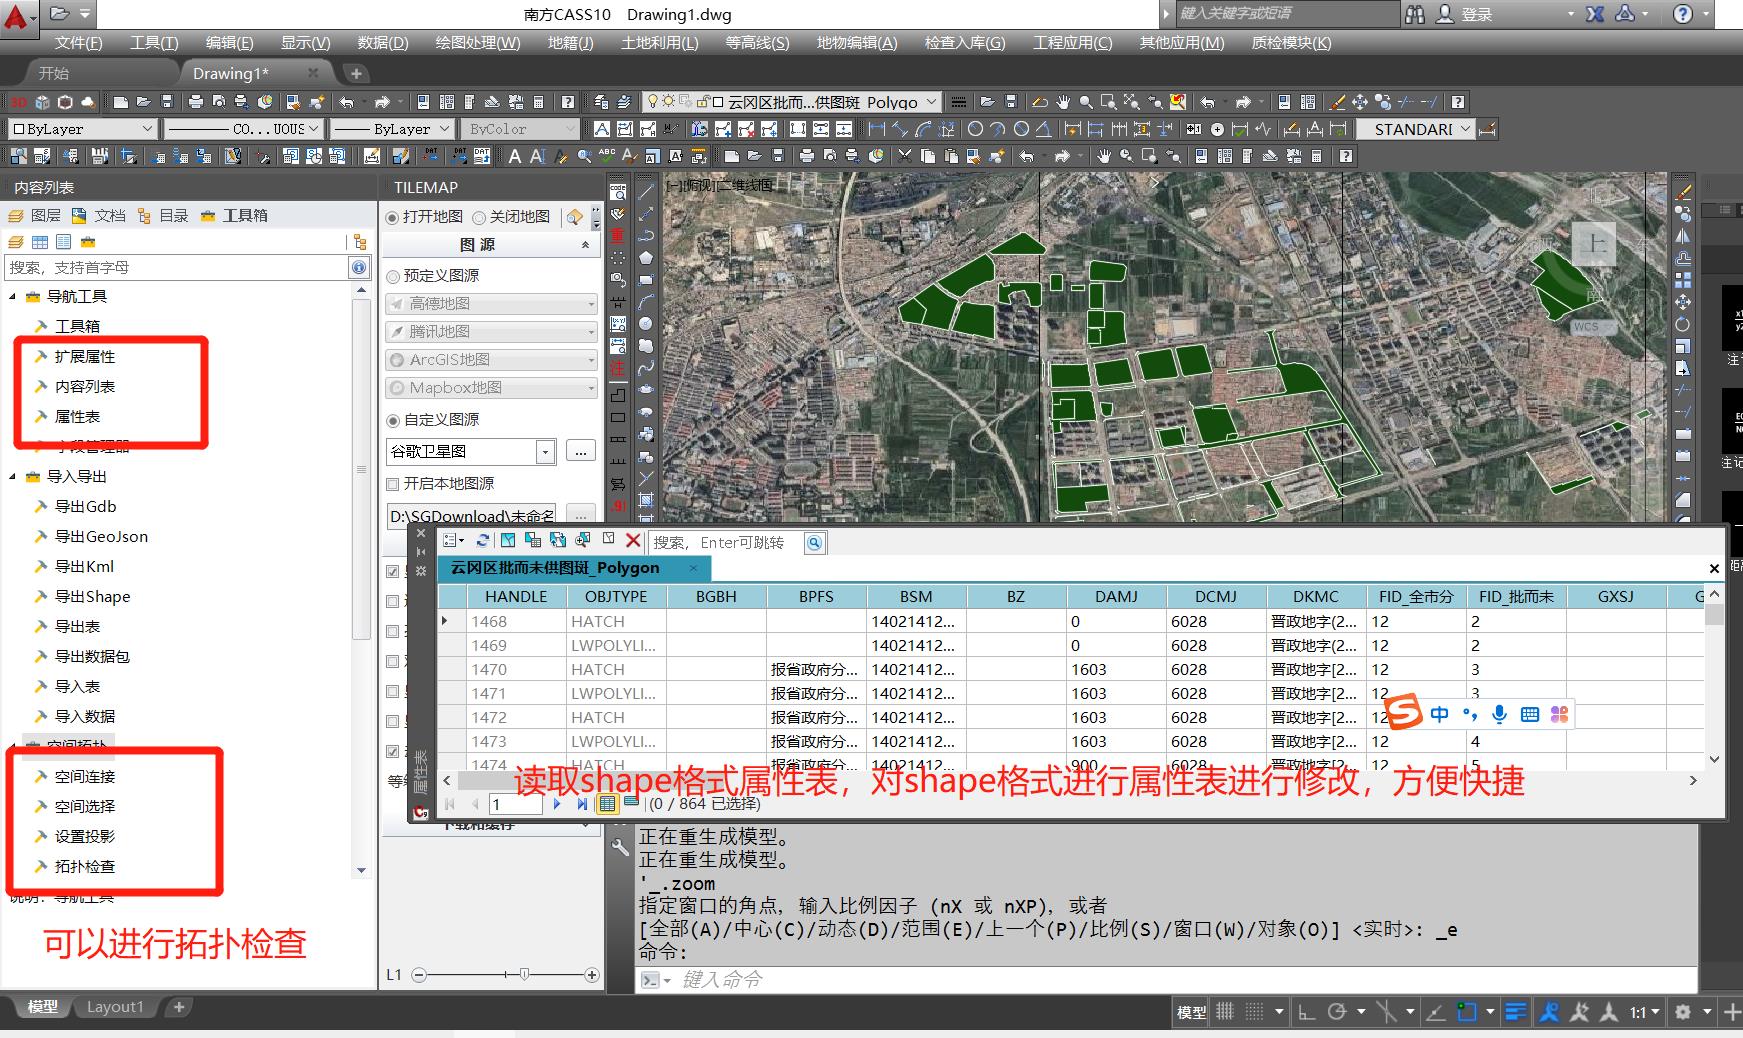Image resolution: width=1743 pixels, height=1038 pixels.
Task: Collapse the 图源 section chevron
Action: (x=585, y=245)
